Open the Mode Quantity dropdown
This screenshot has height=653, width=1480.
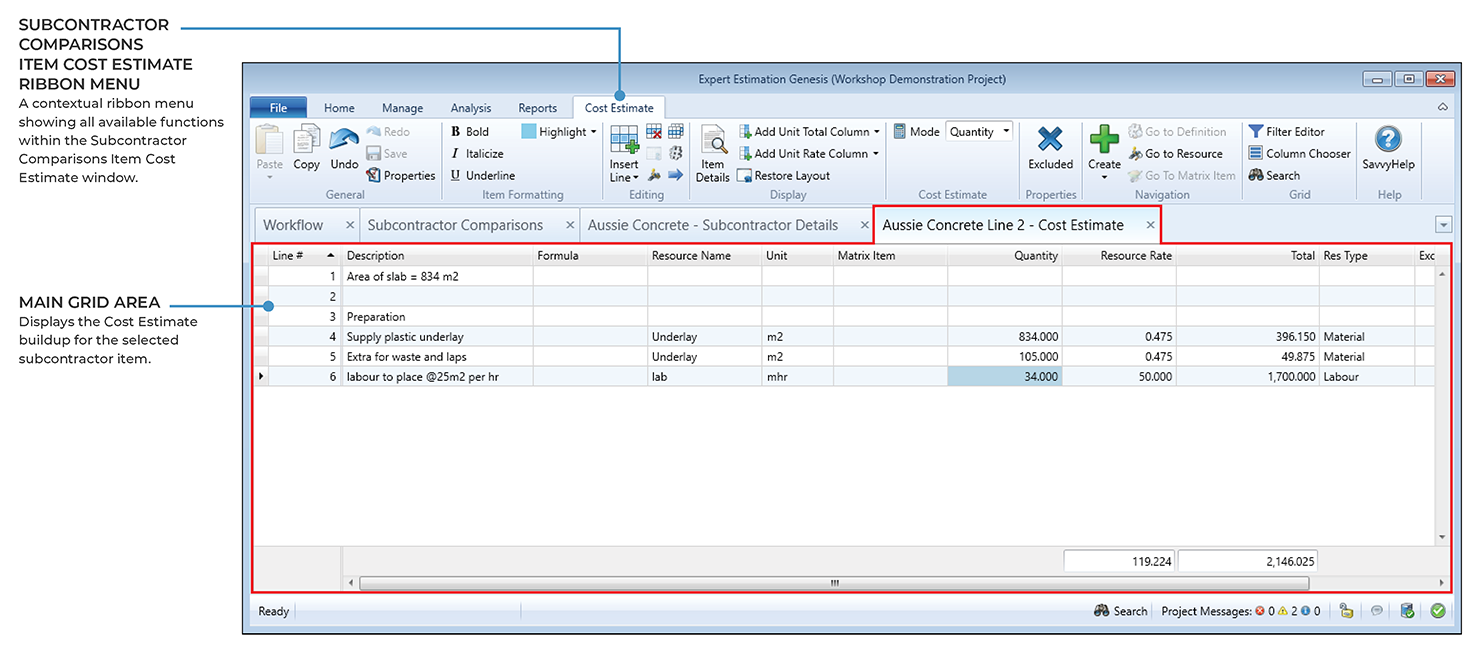pos(1006,131)
